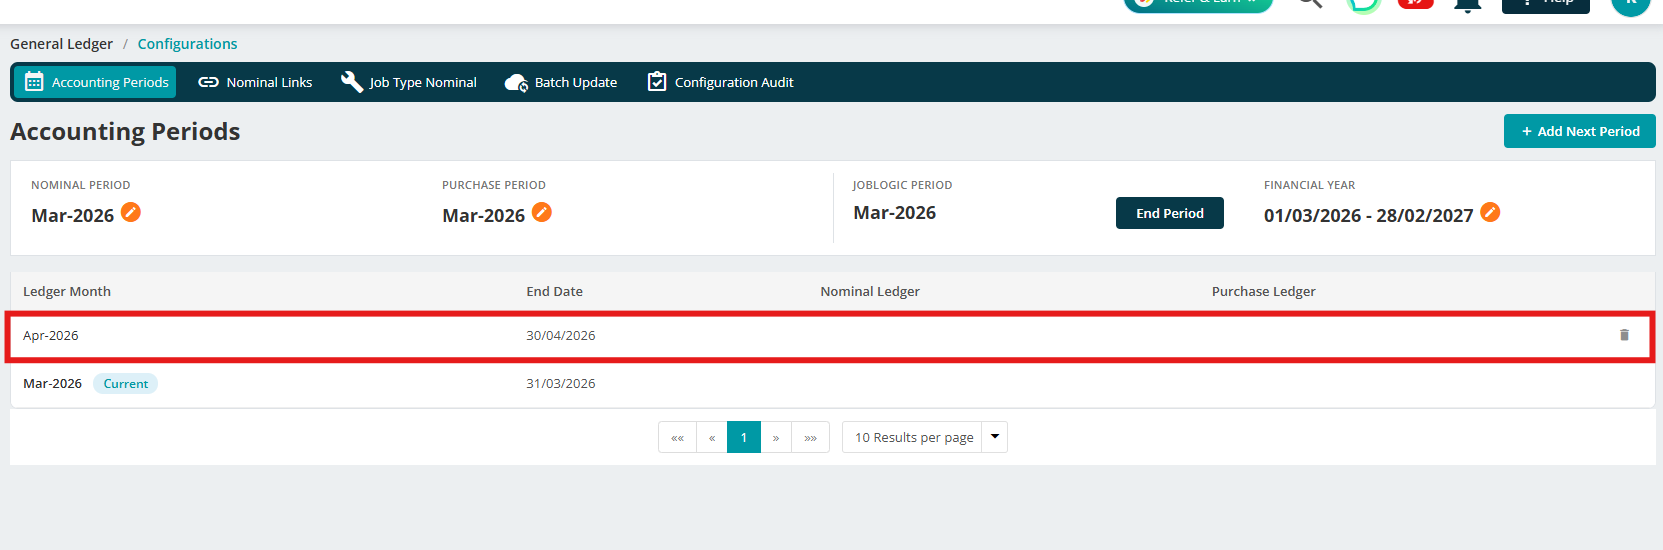This screenshot has height=550, width=1663.
Task: Click the Nominal Ledger column header
Action: [x=870, y=291]
